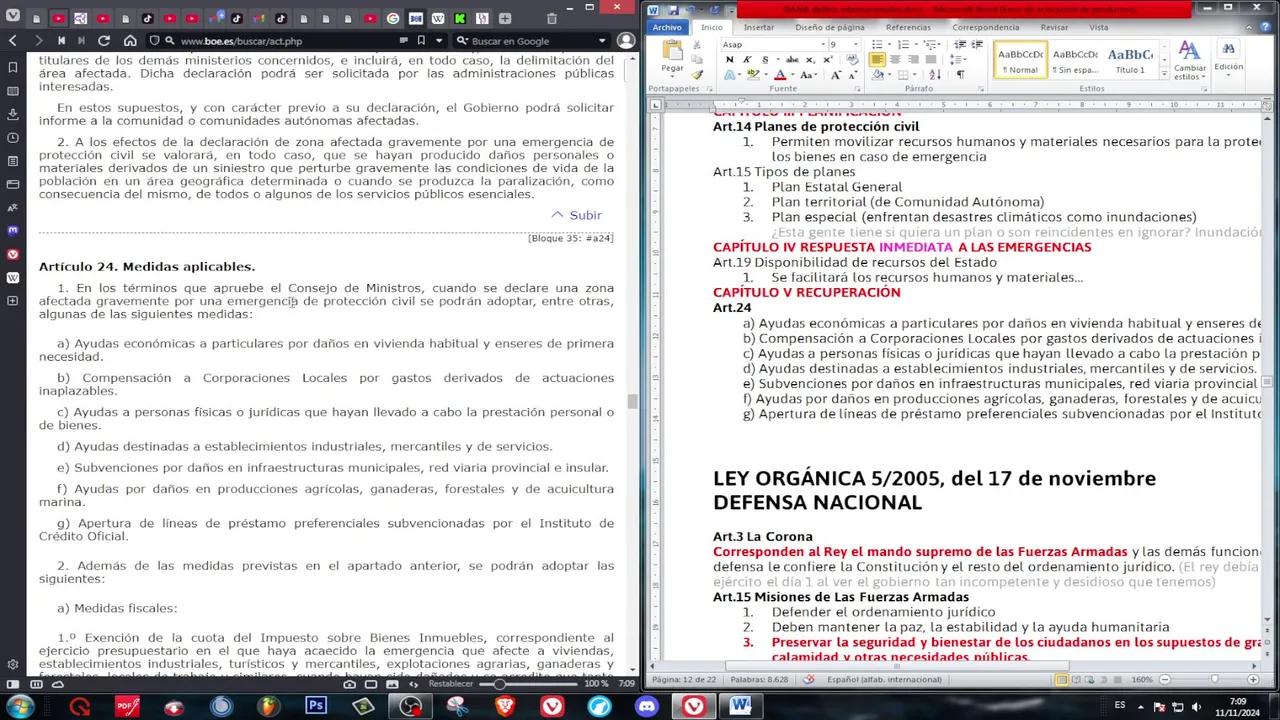Click the Word Paste (Pegar) button
Image resolution: width=1280 pixels, height=720 pixels.
click(672, 58)
